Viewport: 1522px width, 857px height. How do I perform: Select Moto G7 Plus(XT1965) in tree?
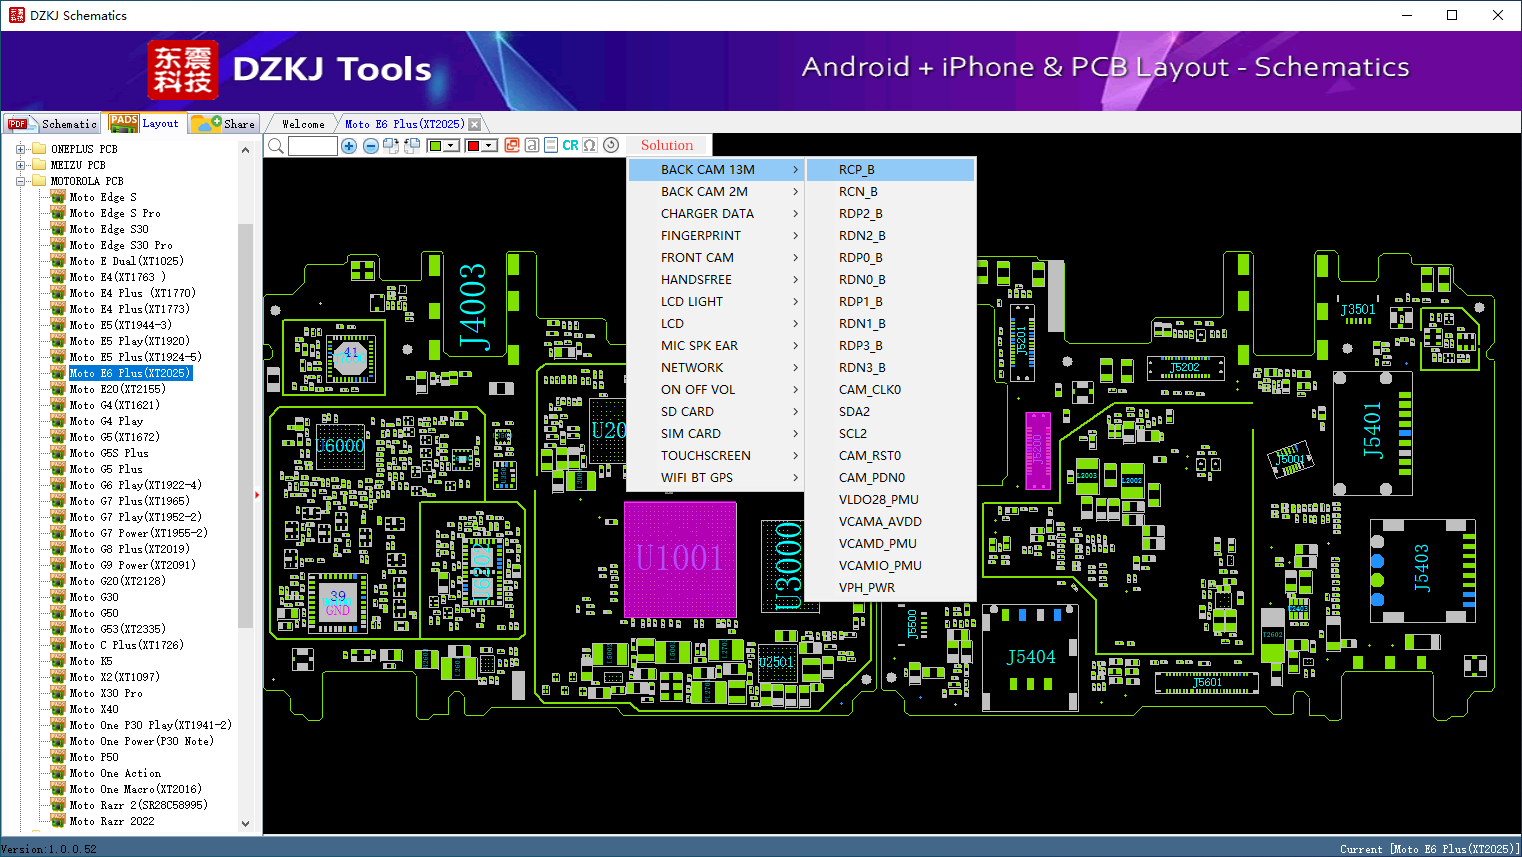click(129, 501)
